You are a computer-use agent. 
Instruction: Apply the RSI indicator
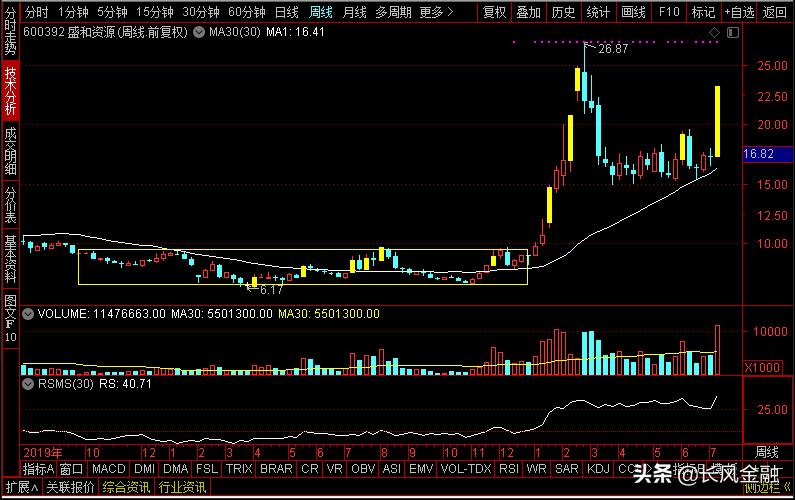pyautogui.click(x=510, y=469)
